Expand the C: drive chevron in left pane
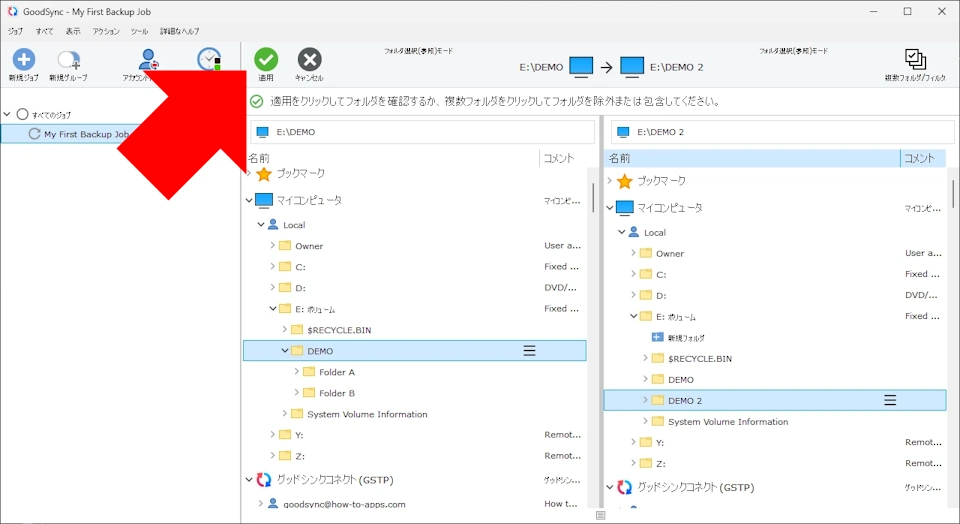 (x=272, y=266)
